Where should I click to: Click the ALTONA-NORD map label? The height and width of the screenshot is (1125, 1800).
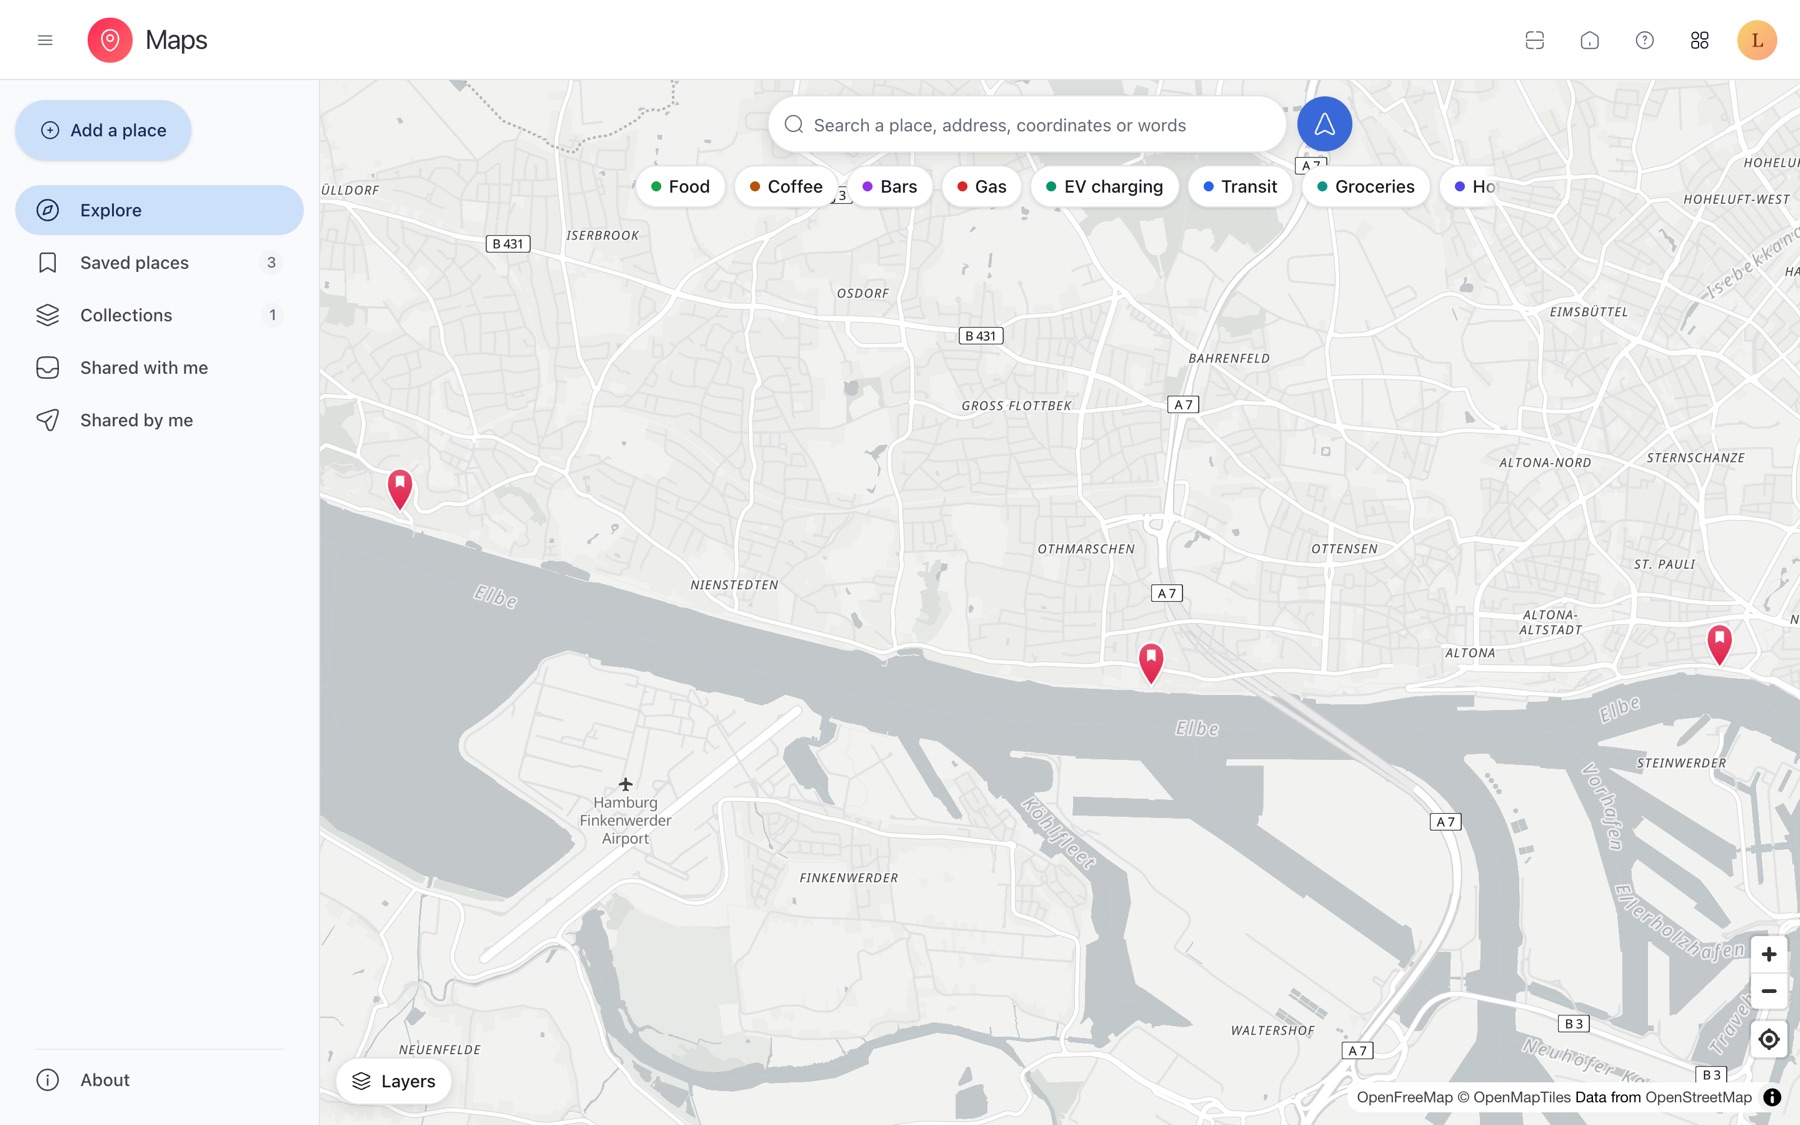click(x=1545, y=463)
